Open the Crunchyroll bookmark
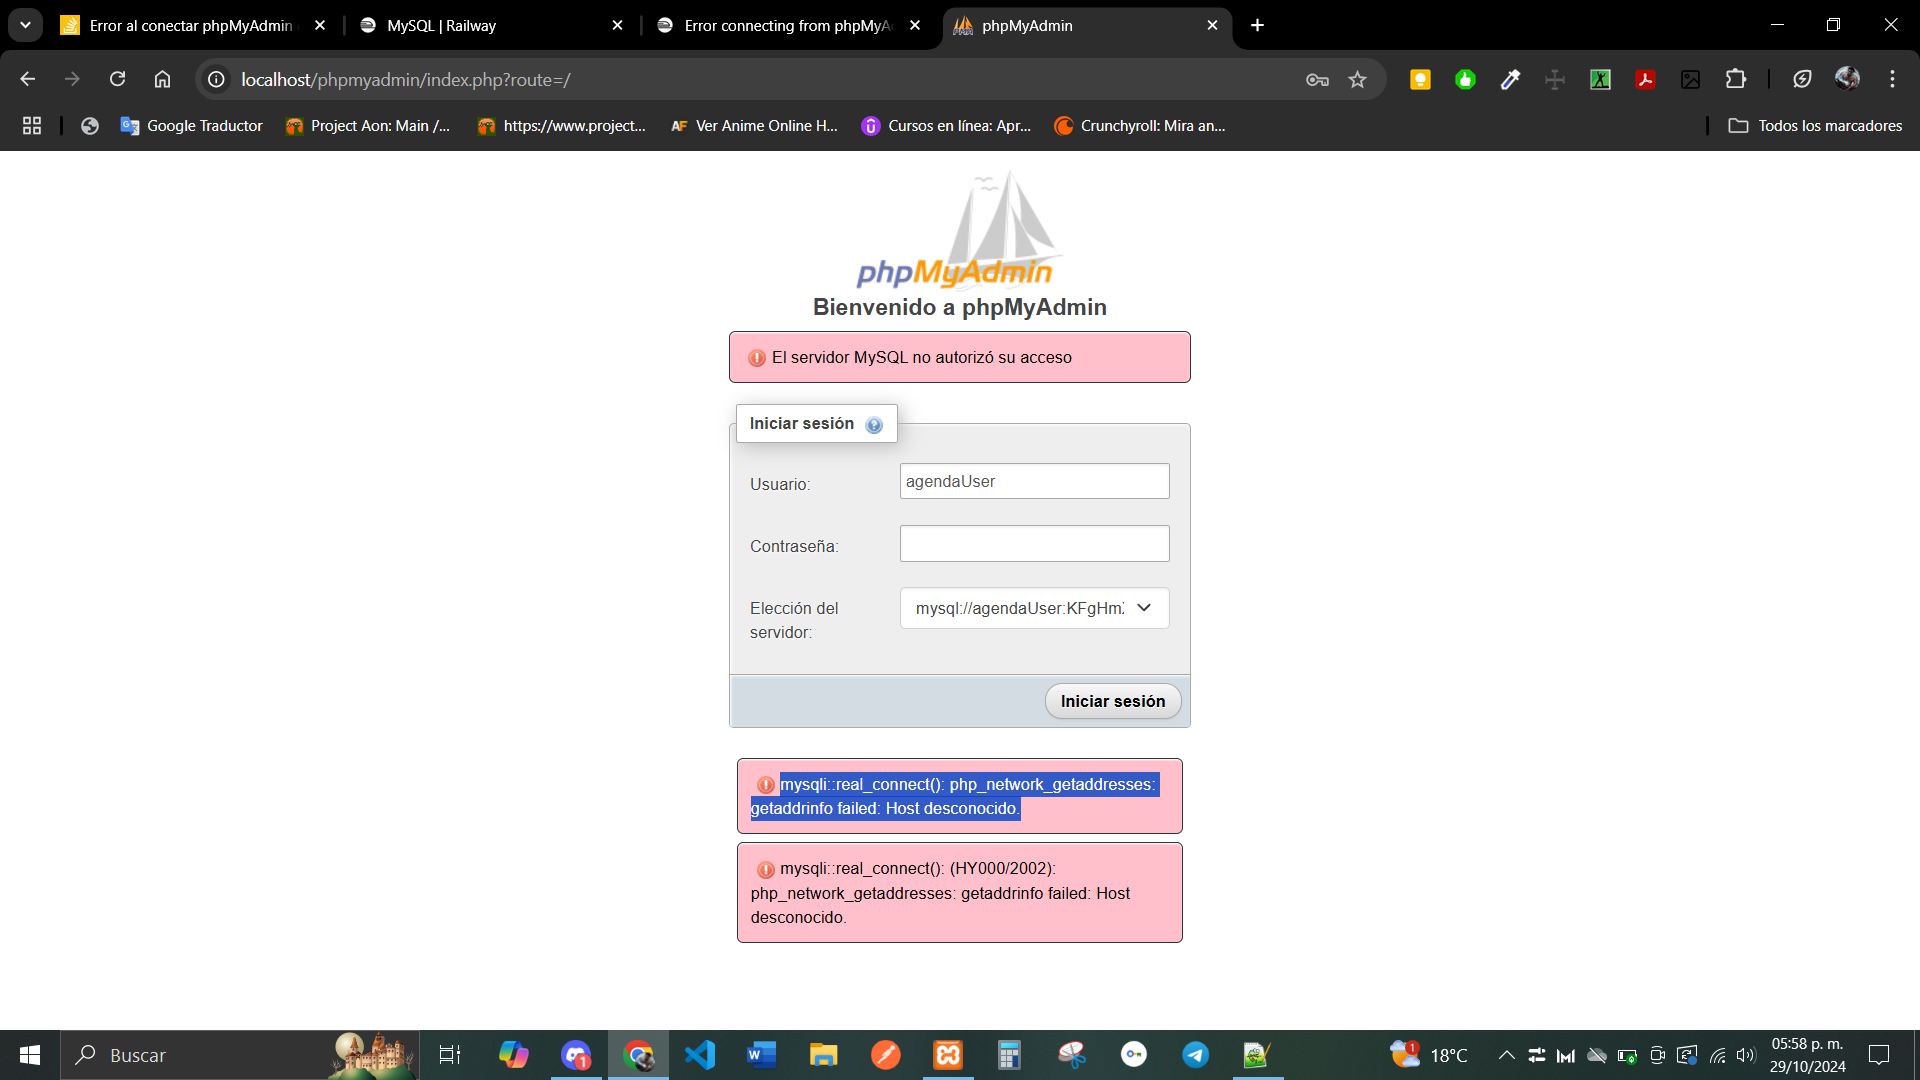This screenshot has height=1080, width=1920. click(1140, 126)
